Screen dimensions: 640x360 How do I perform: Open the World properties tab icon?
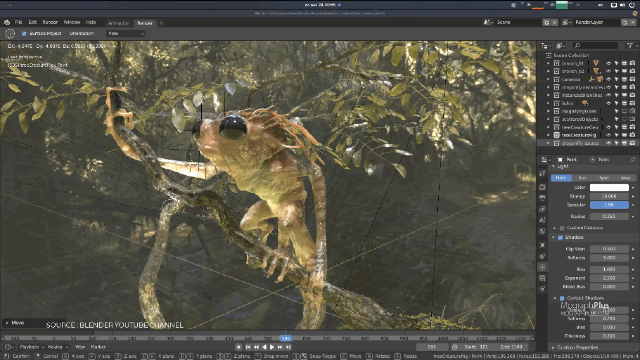point(542,231)
